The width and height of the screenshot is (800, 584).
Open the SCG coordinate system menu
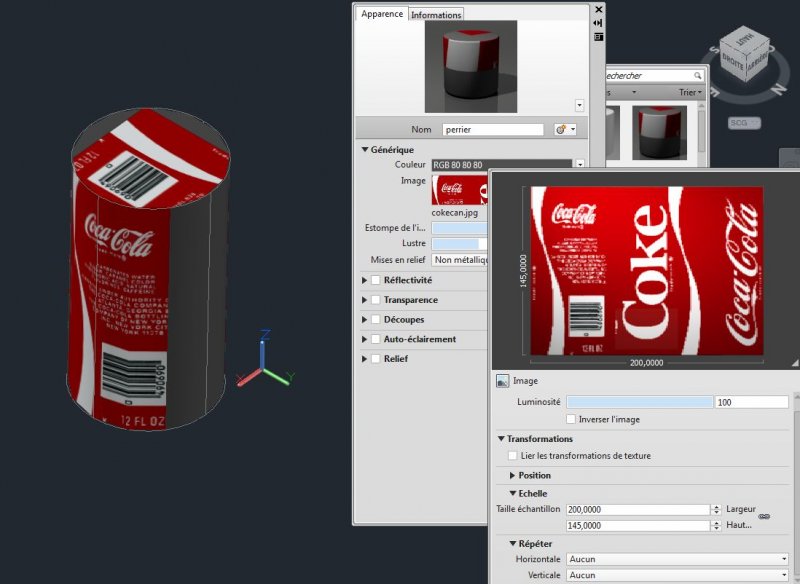744,123
